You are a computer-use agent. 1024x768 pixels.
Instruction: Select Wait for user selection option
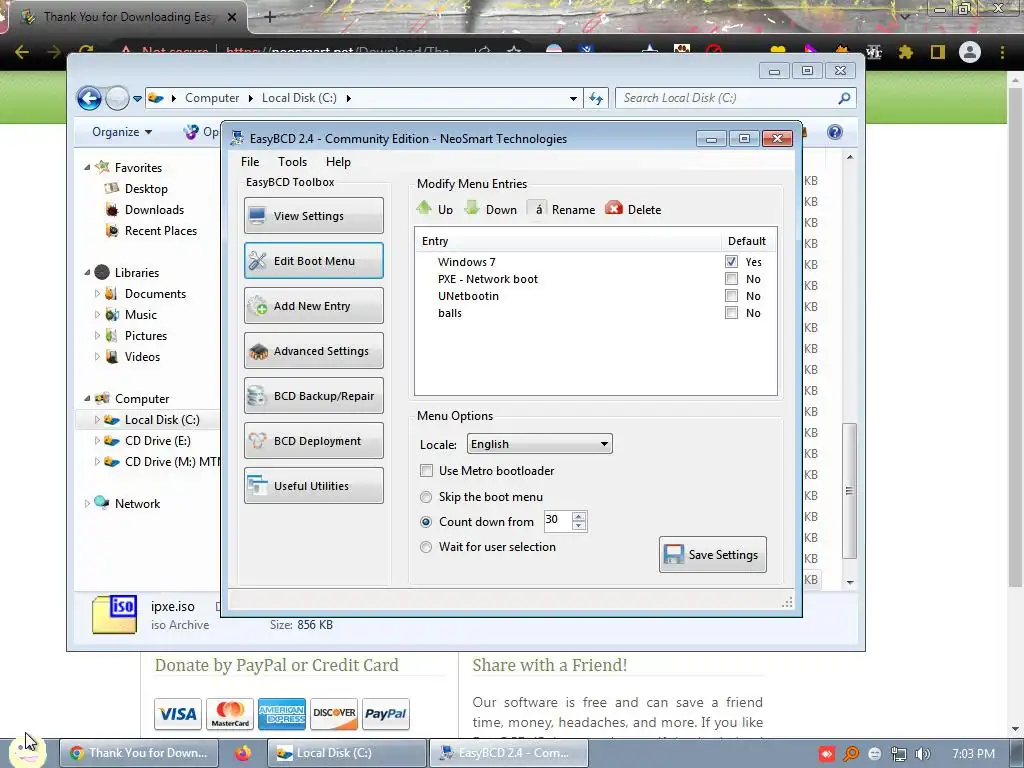[426, 547]
